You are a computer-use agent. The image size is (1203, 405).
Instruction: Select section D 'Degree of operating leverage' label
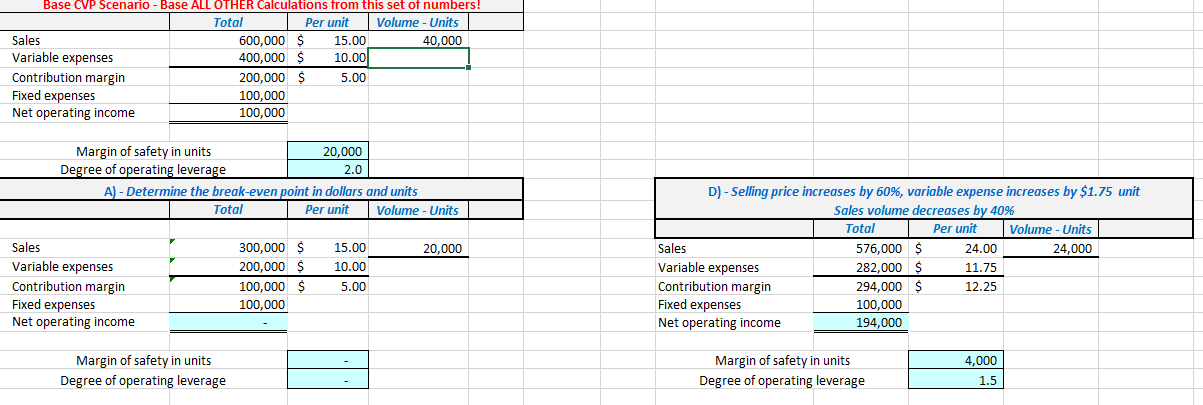[782, 380]
